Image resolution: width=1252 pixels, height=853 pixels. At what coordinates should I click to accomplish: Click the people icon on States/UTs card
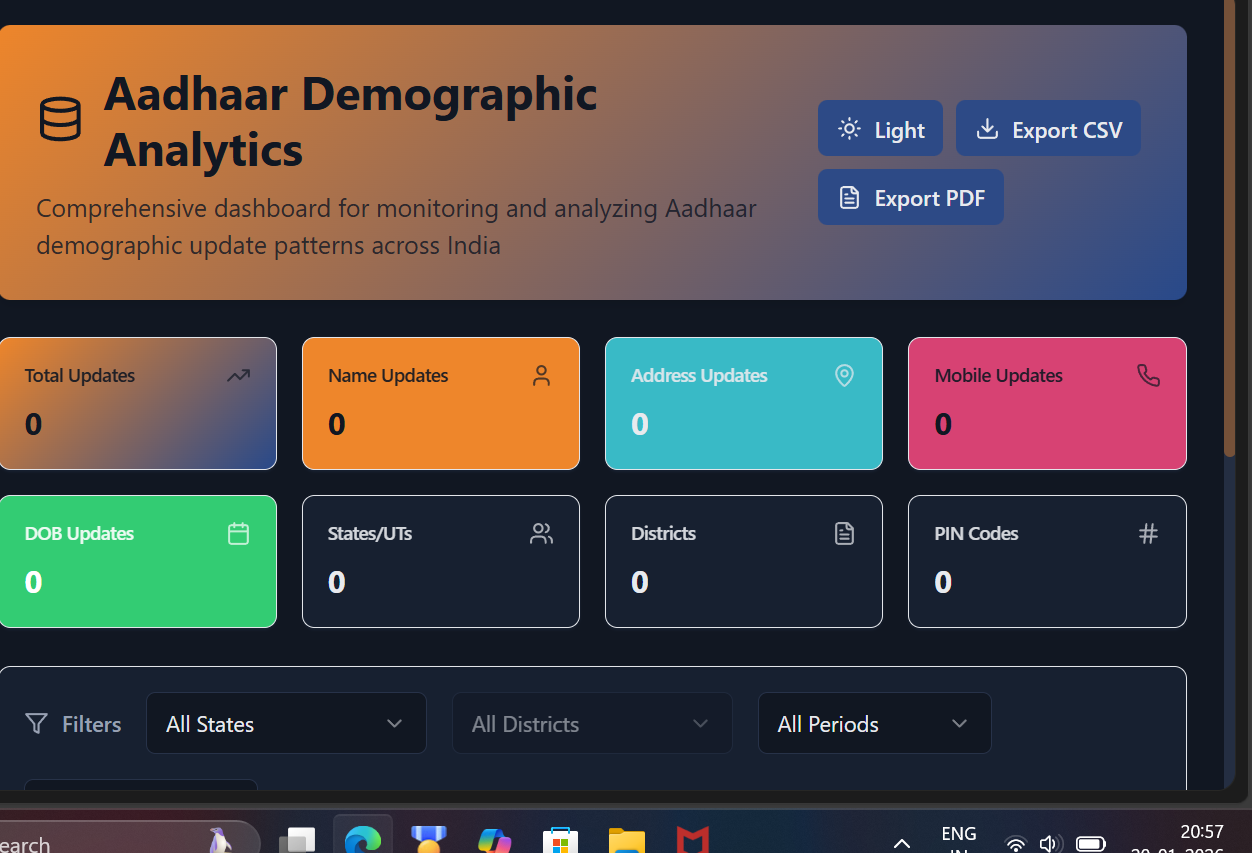(x=541, y=534)
